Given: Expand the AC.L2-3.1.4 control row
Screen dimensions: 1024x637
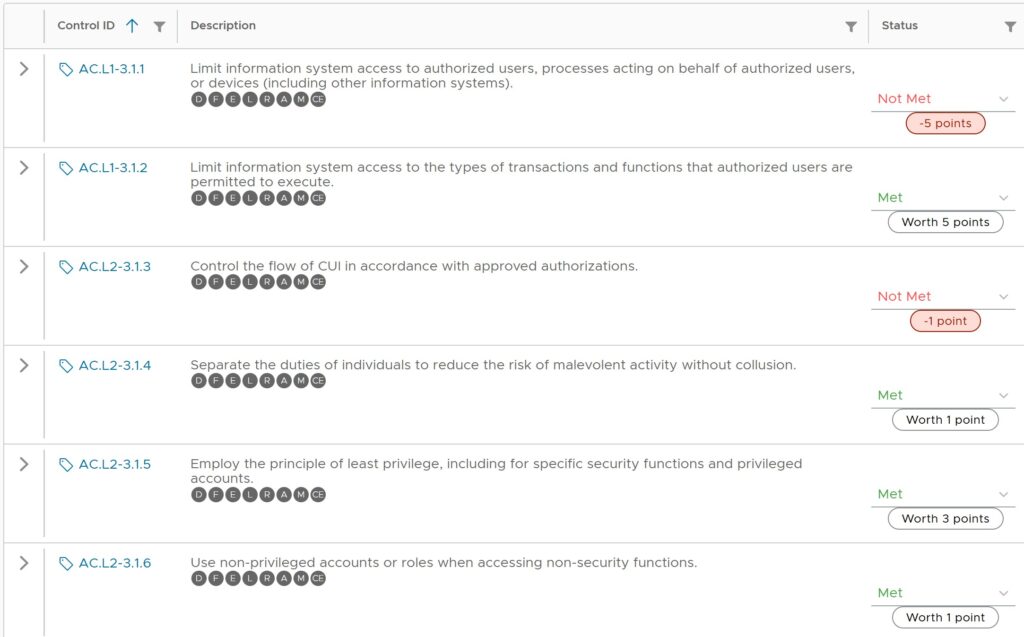Looking at the screenshot, I should pos(24,365).
